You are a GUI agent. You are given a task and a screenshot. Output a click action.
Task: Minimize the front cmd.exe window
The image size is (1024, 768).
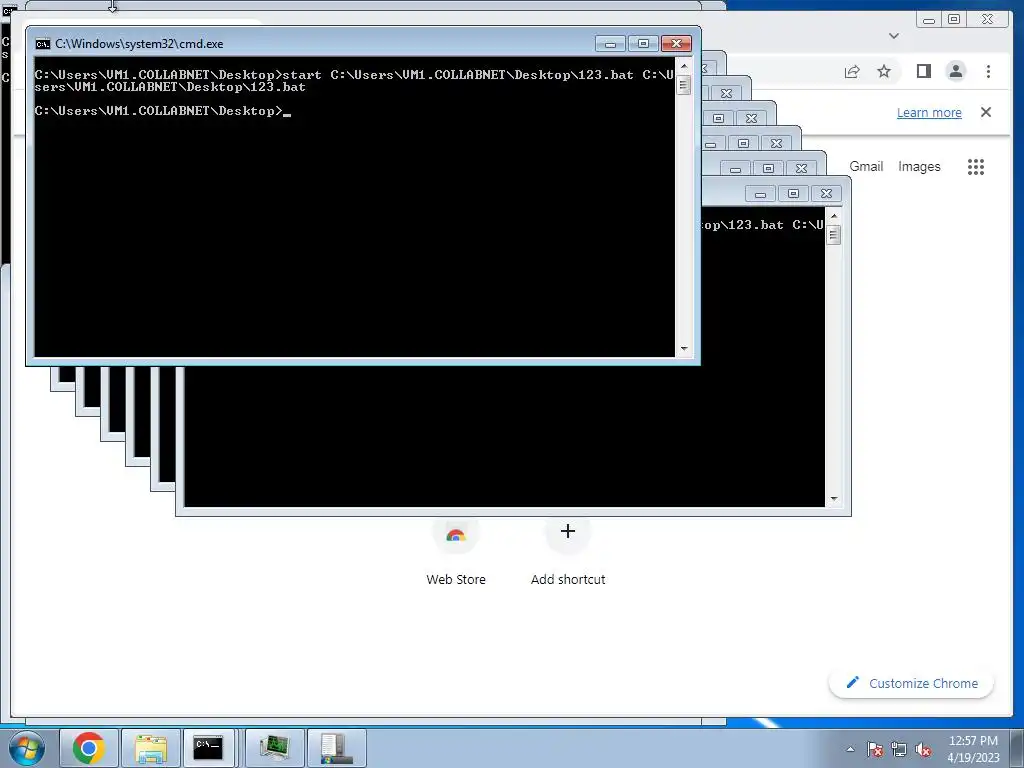(610, 44)
